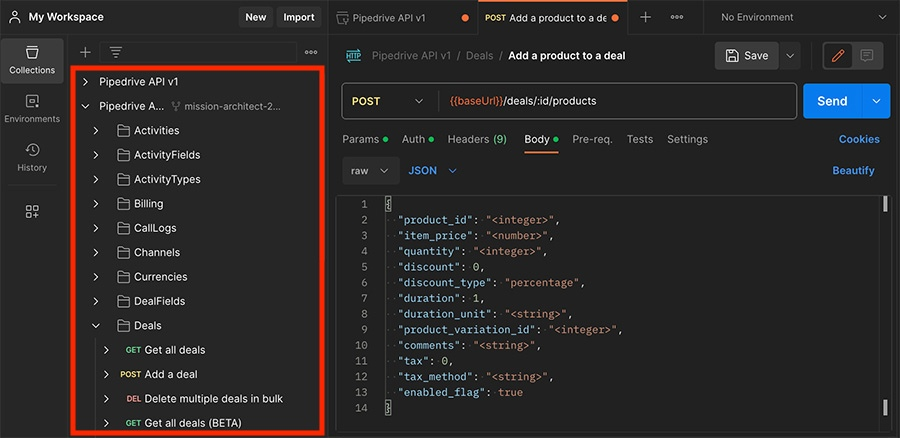The image size is (900, 438).
Task: Click the pencil edit mode icon
Action: [x=838, y=56]
